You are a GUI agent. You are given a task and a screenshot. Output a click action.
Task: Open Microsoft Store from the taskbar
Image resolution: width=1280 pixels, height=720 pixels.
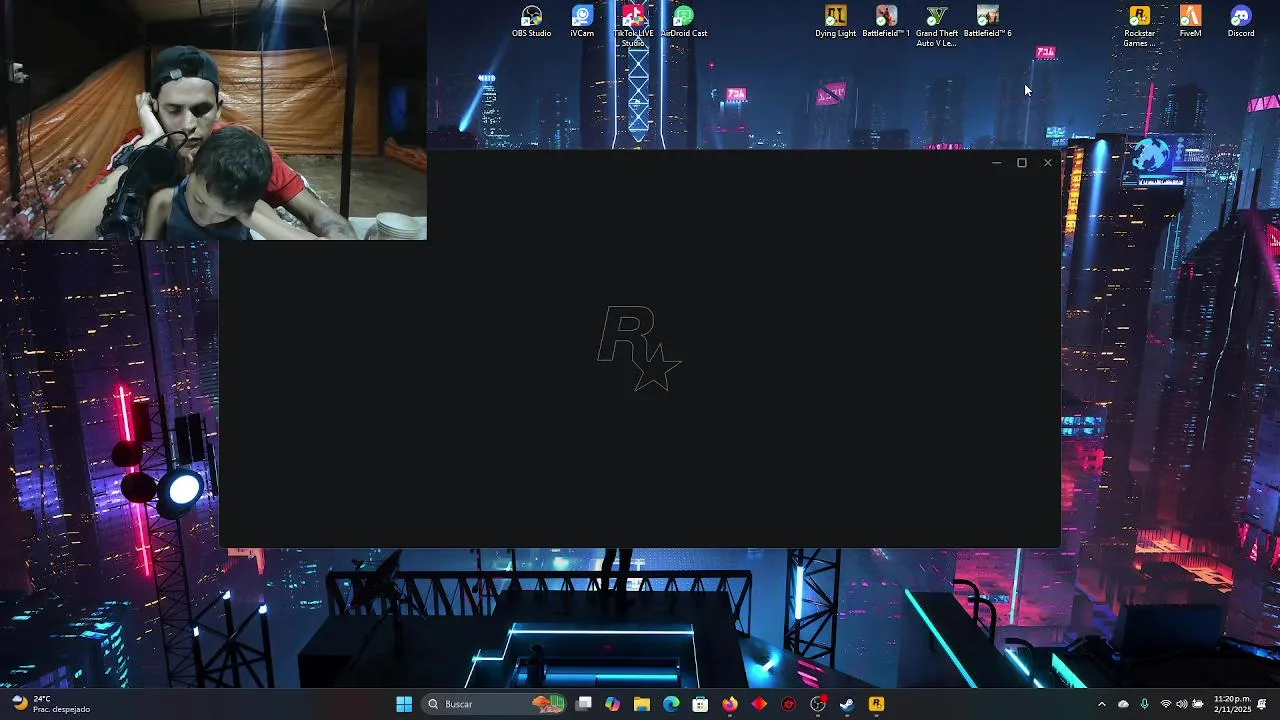[700, 704]
